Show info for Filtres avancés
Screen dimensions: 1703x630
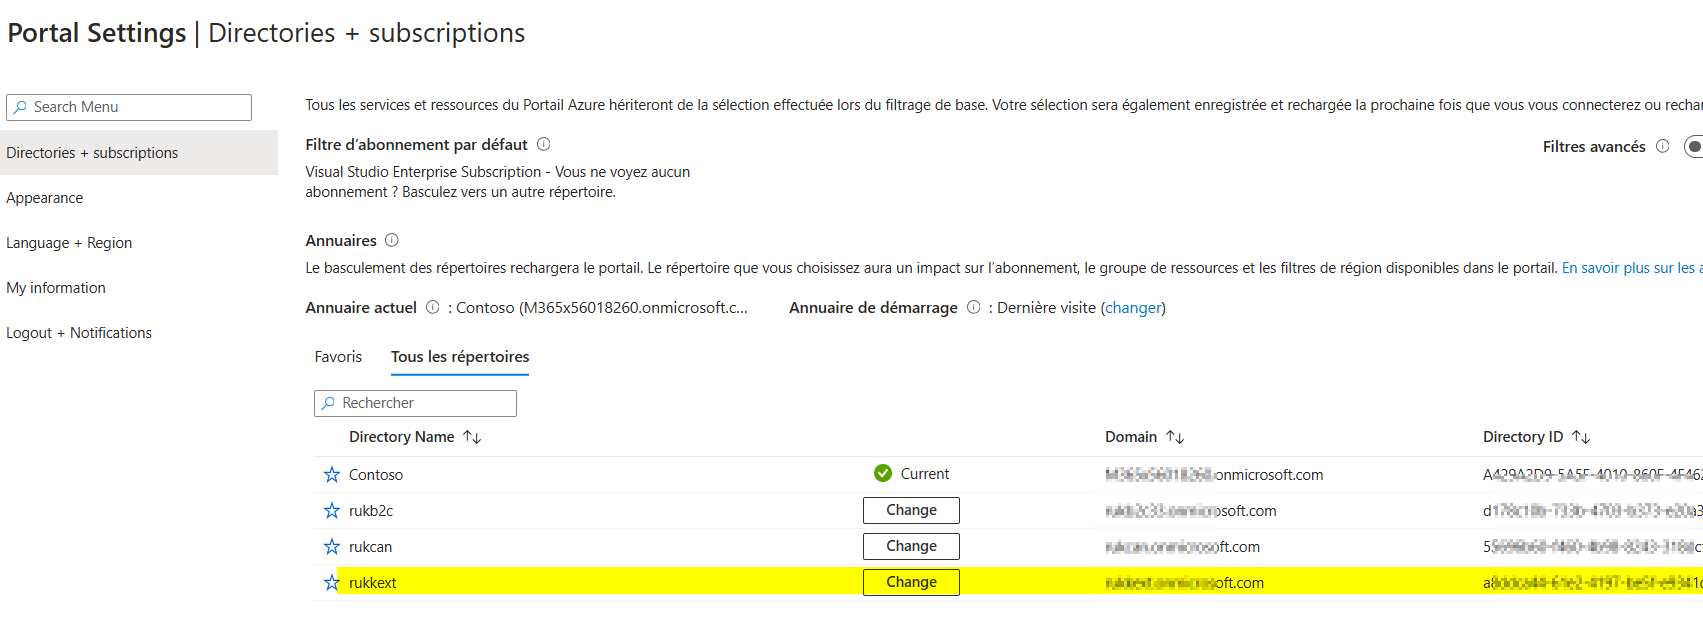tap(1663, 146)
